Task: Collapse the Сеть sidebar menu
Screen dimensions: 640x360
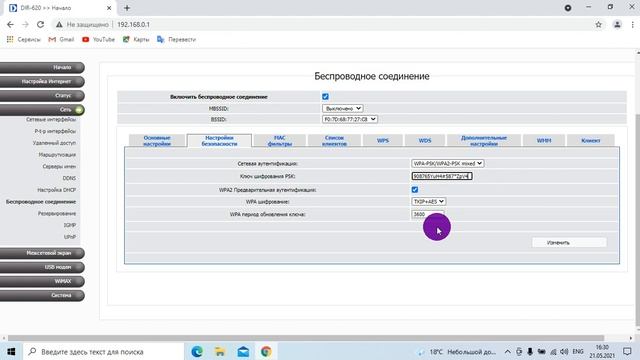Action: tap(42, 110)
